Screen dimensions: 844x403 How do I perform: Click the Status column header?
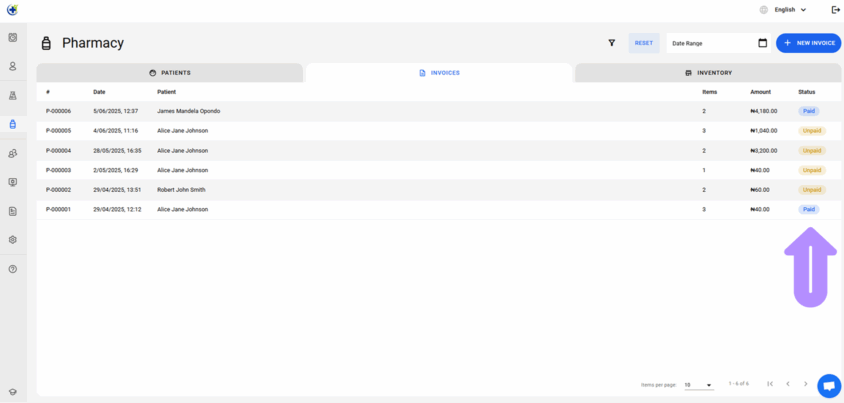click(x=806, y=92)
